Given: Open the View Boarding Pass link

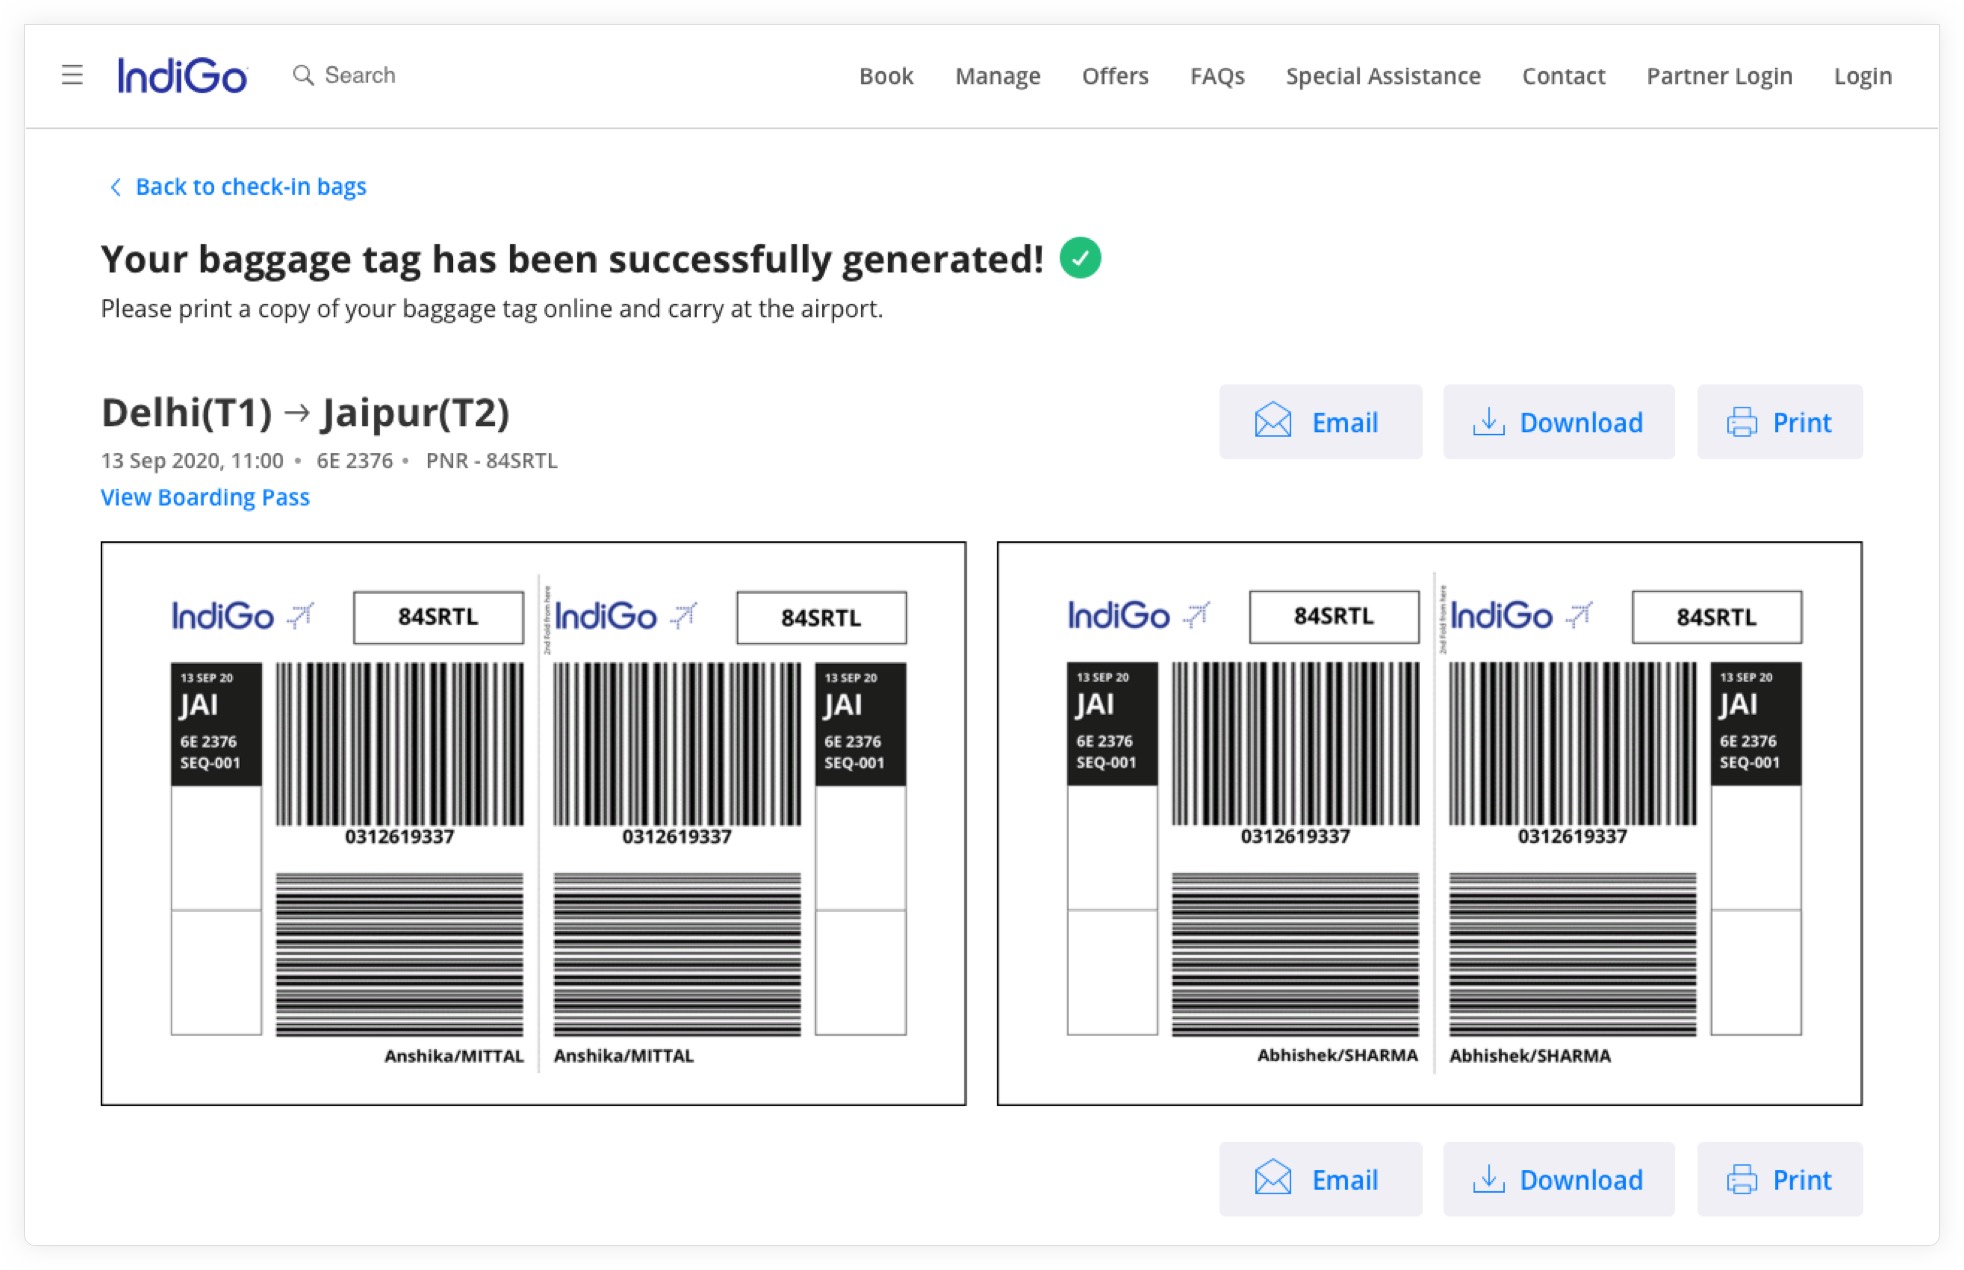Looking at the screenshot, I should (x=205, y=497).
